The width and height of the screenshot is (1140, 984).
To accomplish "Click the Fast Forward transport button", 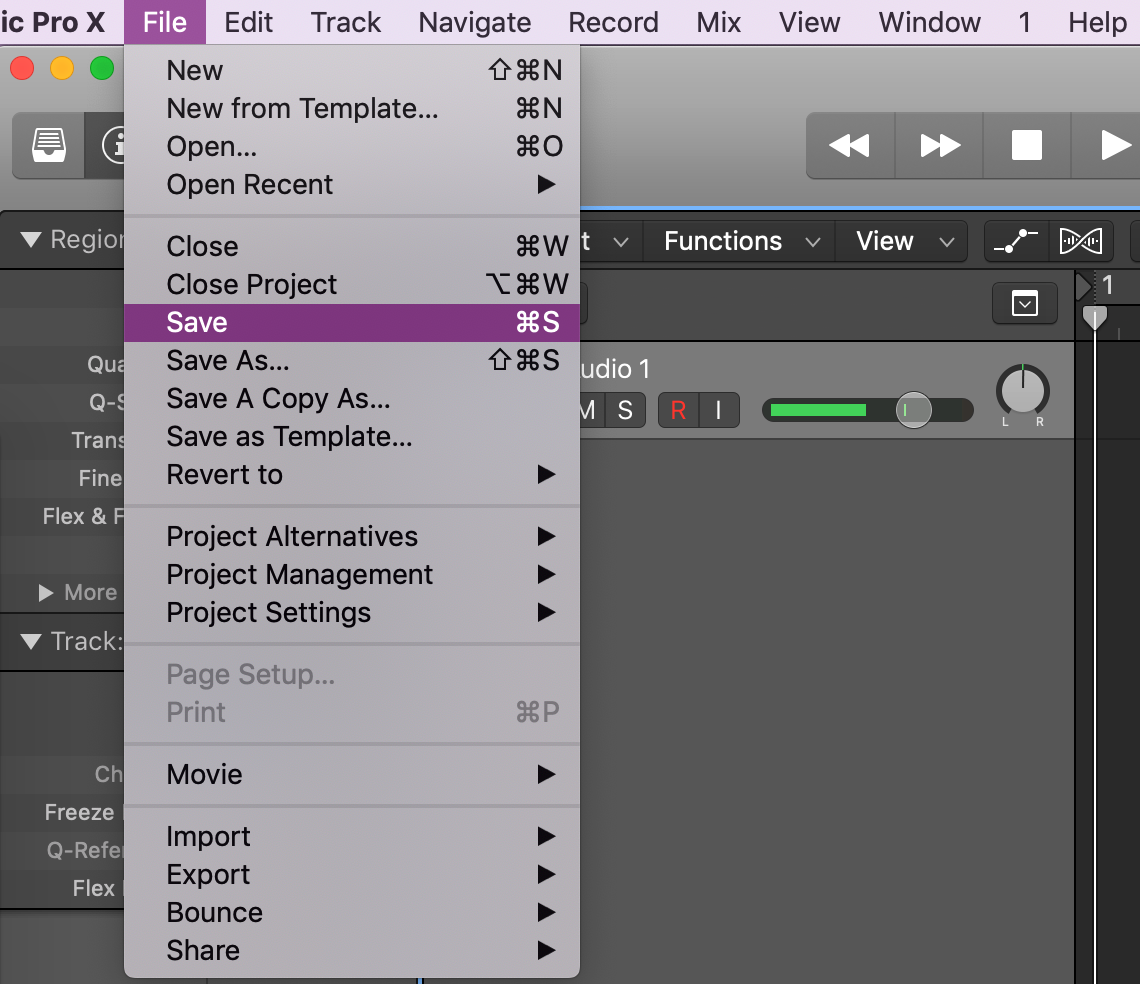I will click(939, 145).
